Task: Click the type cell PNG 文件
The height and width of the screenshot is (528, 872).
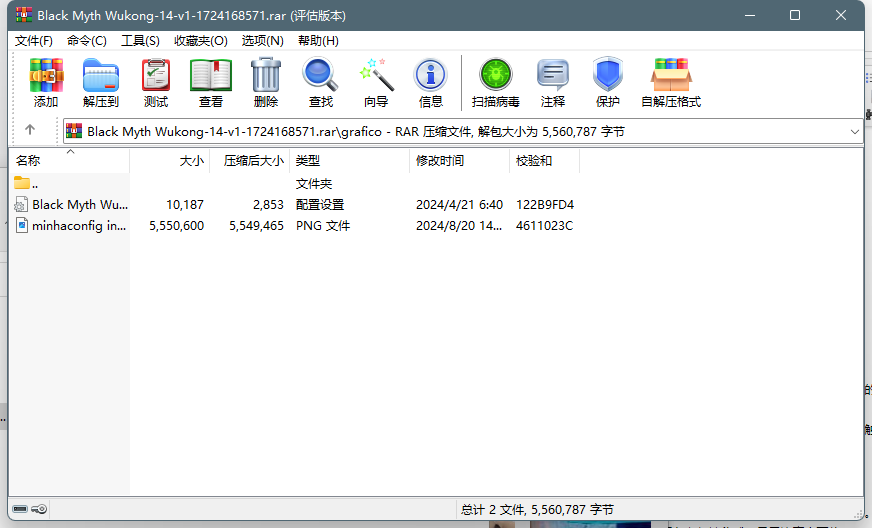Action: [323, 226]
